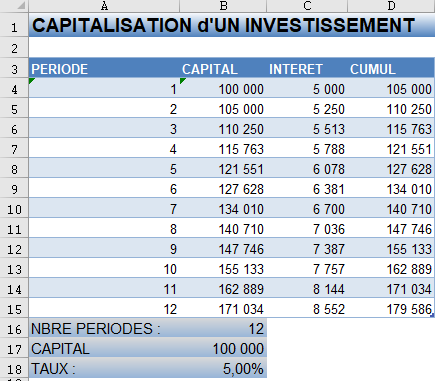Click the Select All corner triangle
The height and width of the screenshot is (381, 435).
coord(21,6)
